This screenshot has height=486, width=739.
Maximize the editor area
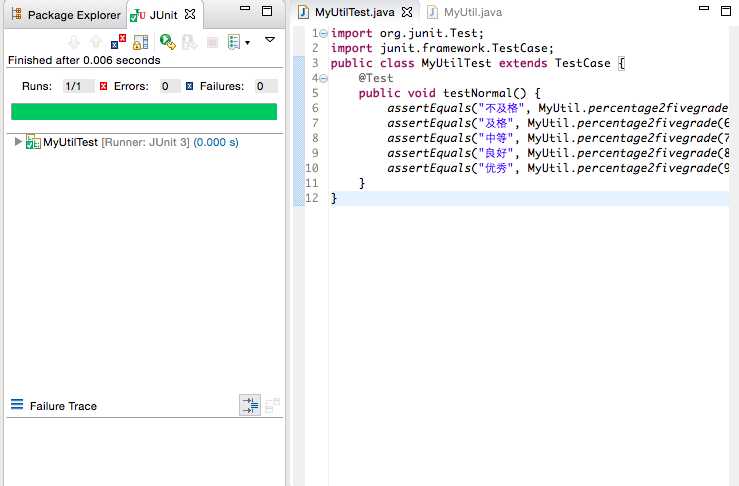tap(726, 10)
